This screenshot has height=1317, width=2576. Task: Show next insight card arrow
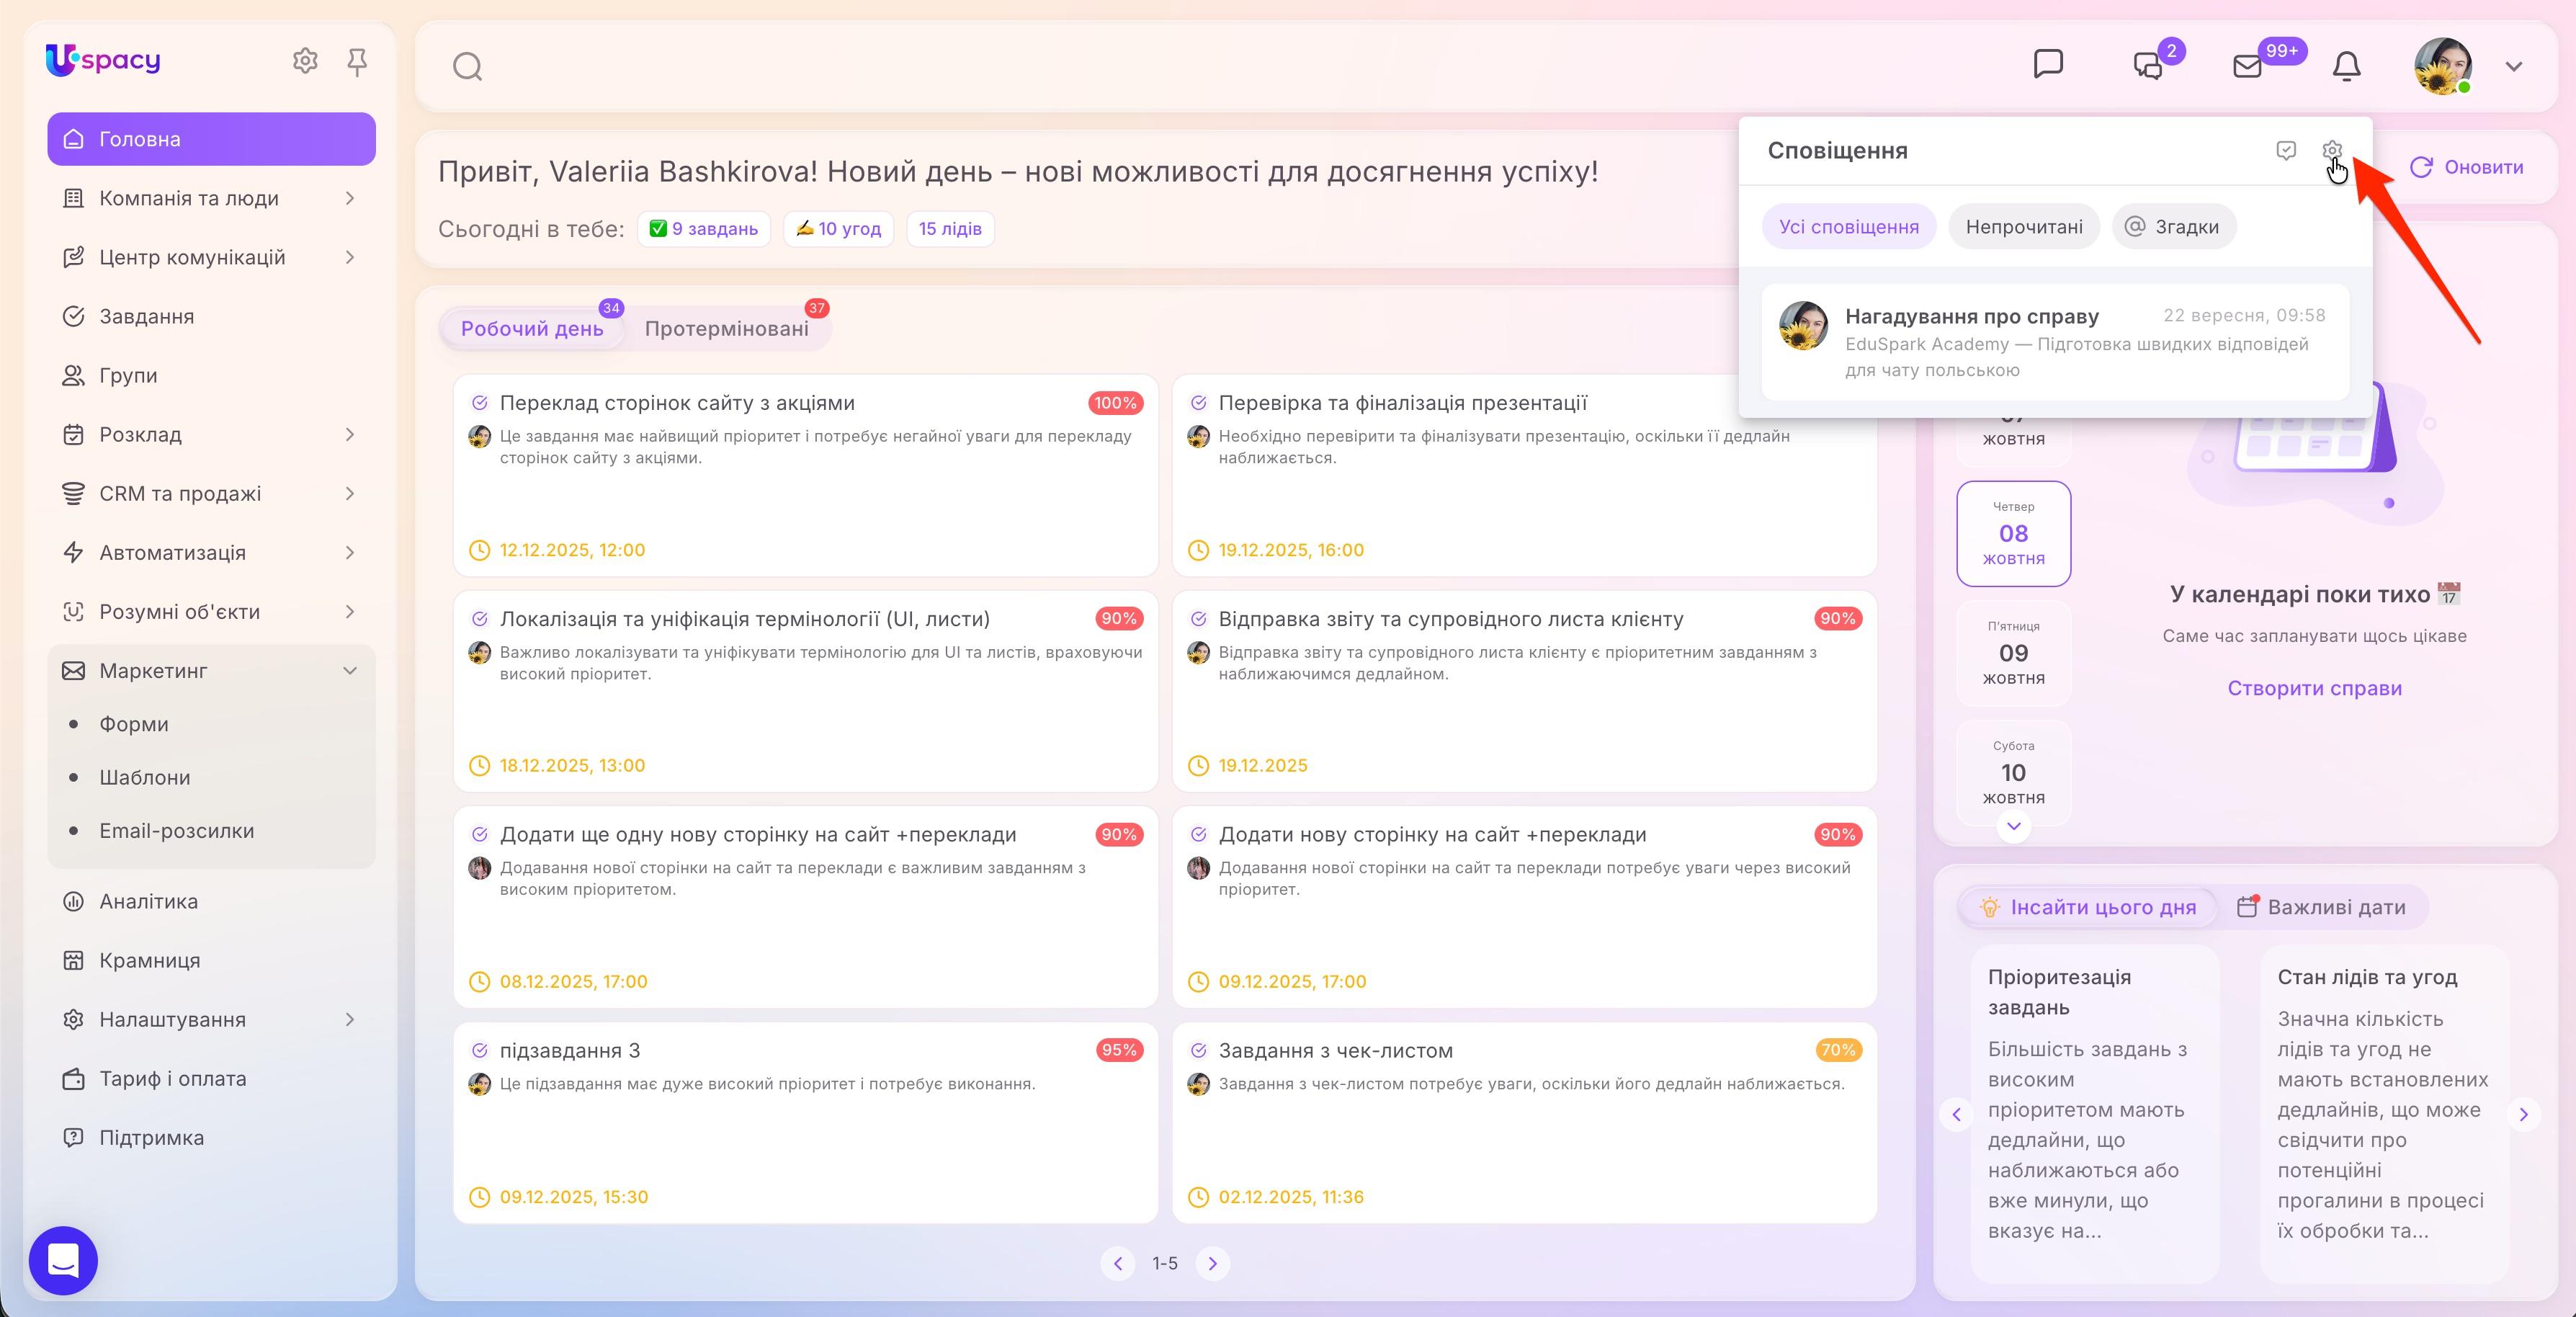(x=2524, y=1114)
